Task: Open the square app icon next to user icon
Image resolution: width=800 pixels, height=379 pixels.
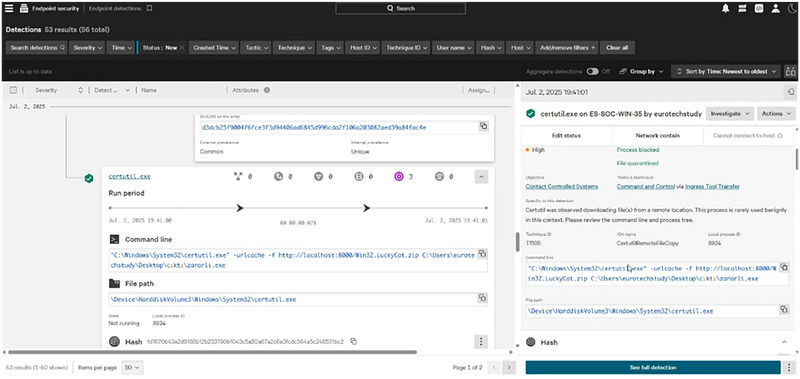Action: [759, 8]
